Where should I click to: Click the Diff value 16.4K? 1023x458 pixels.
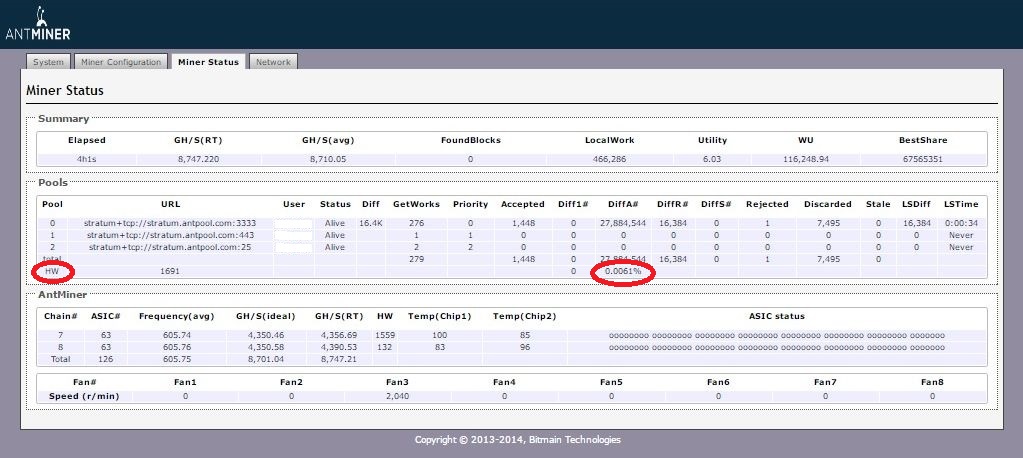tap(370, 223)
